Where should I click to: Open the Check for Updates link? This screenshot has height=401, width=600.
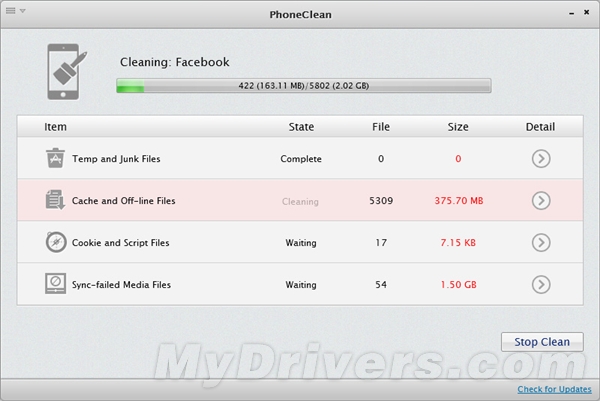click(554, 389)
